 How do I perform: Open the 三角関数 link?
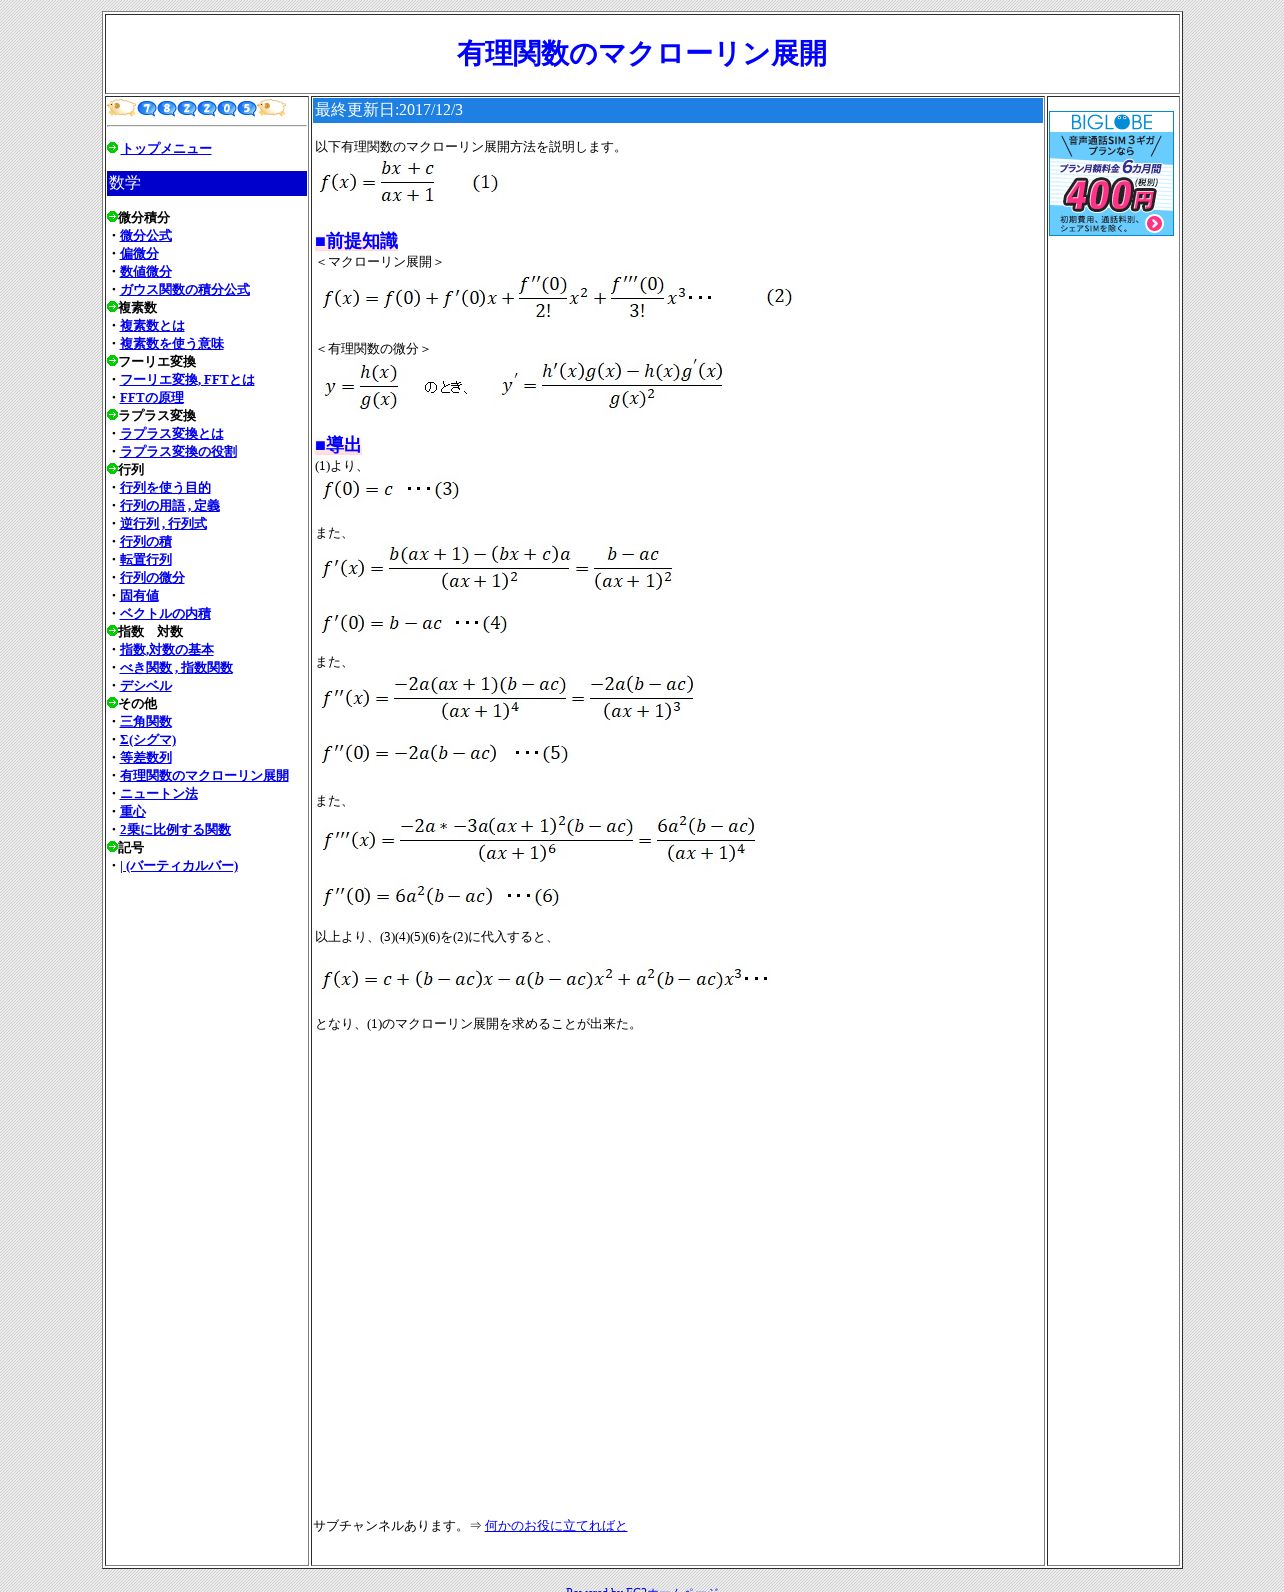point(146,721)
